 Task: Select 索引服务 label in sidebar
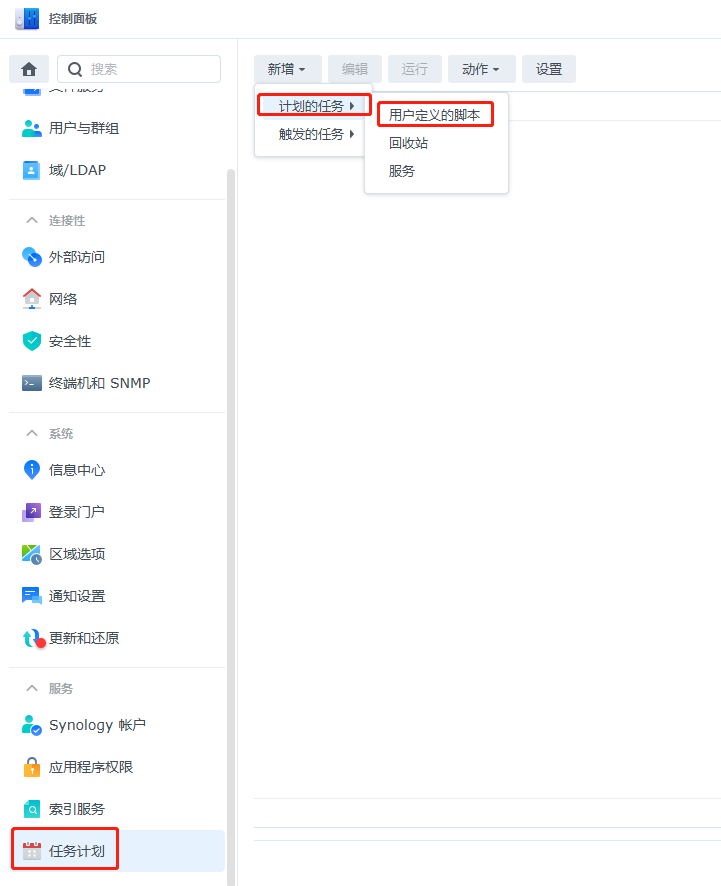pos(77,809)
